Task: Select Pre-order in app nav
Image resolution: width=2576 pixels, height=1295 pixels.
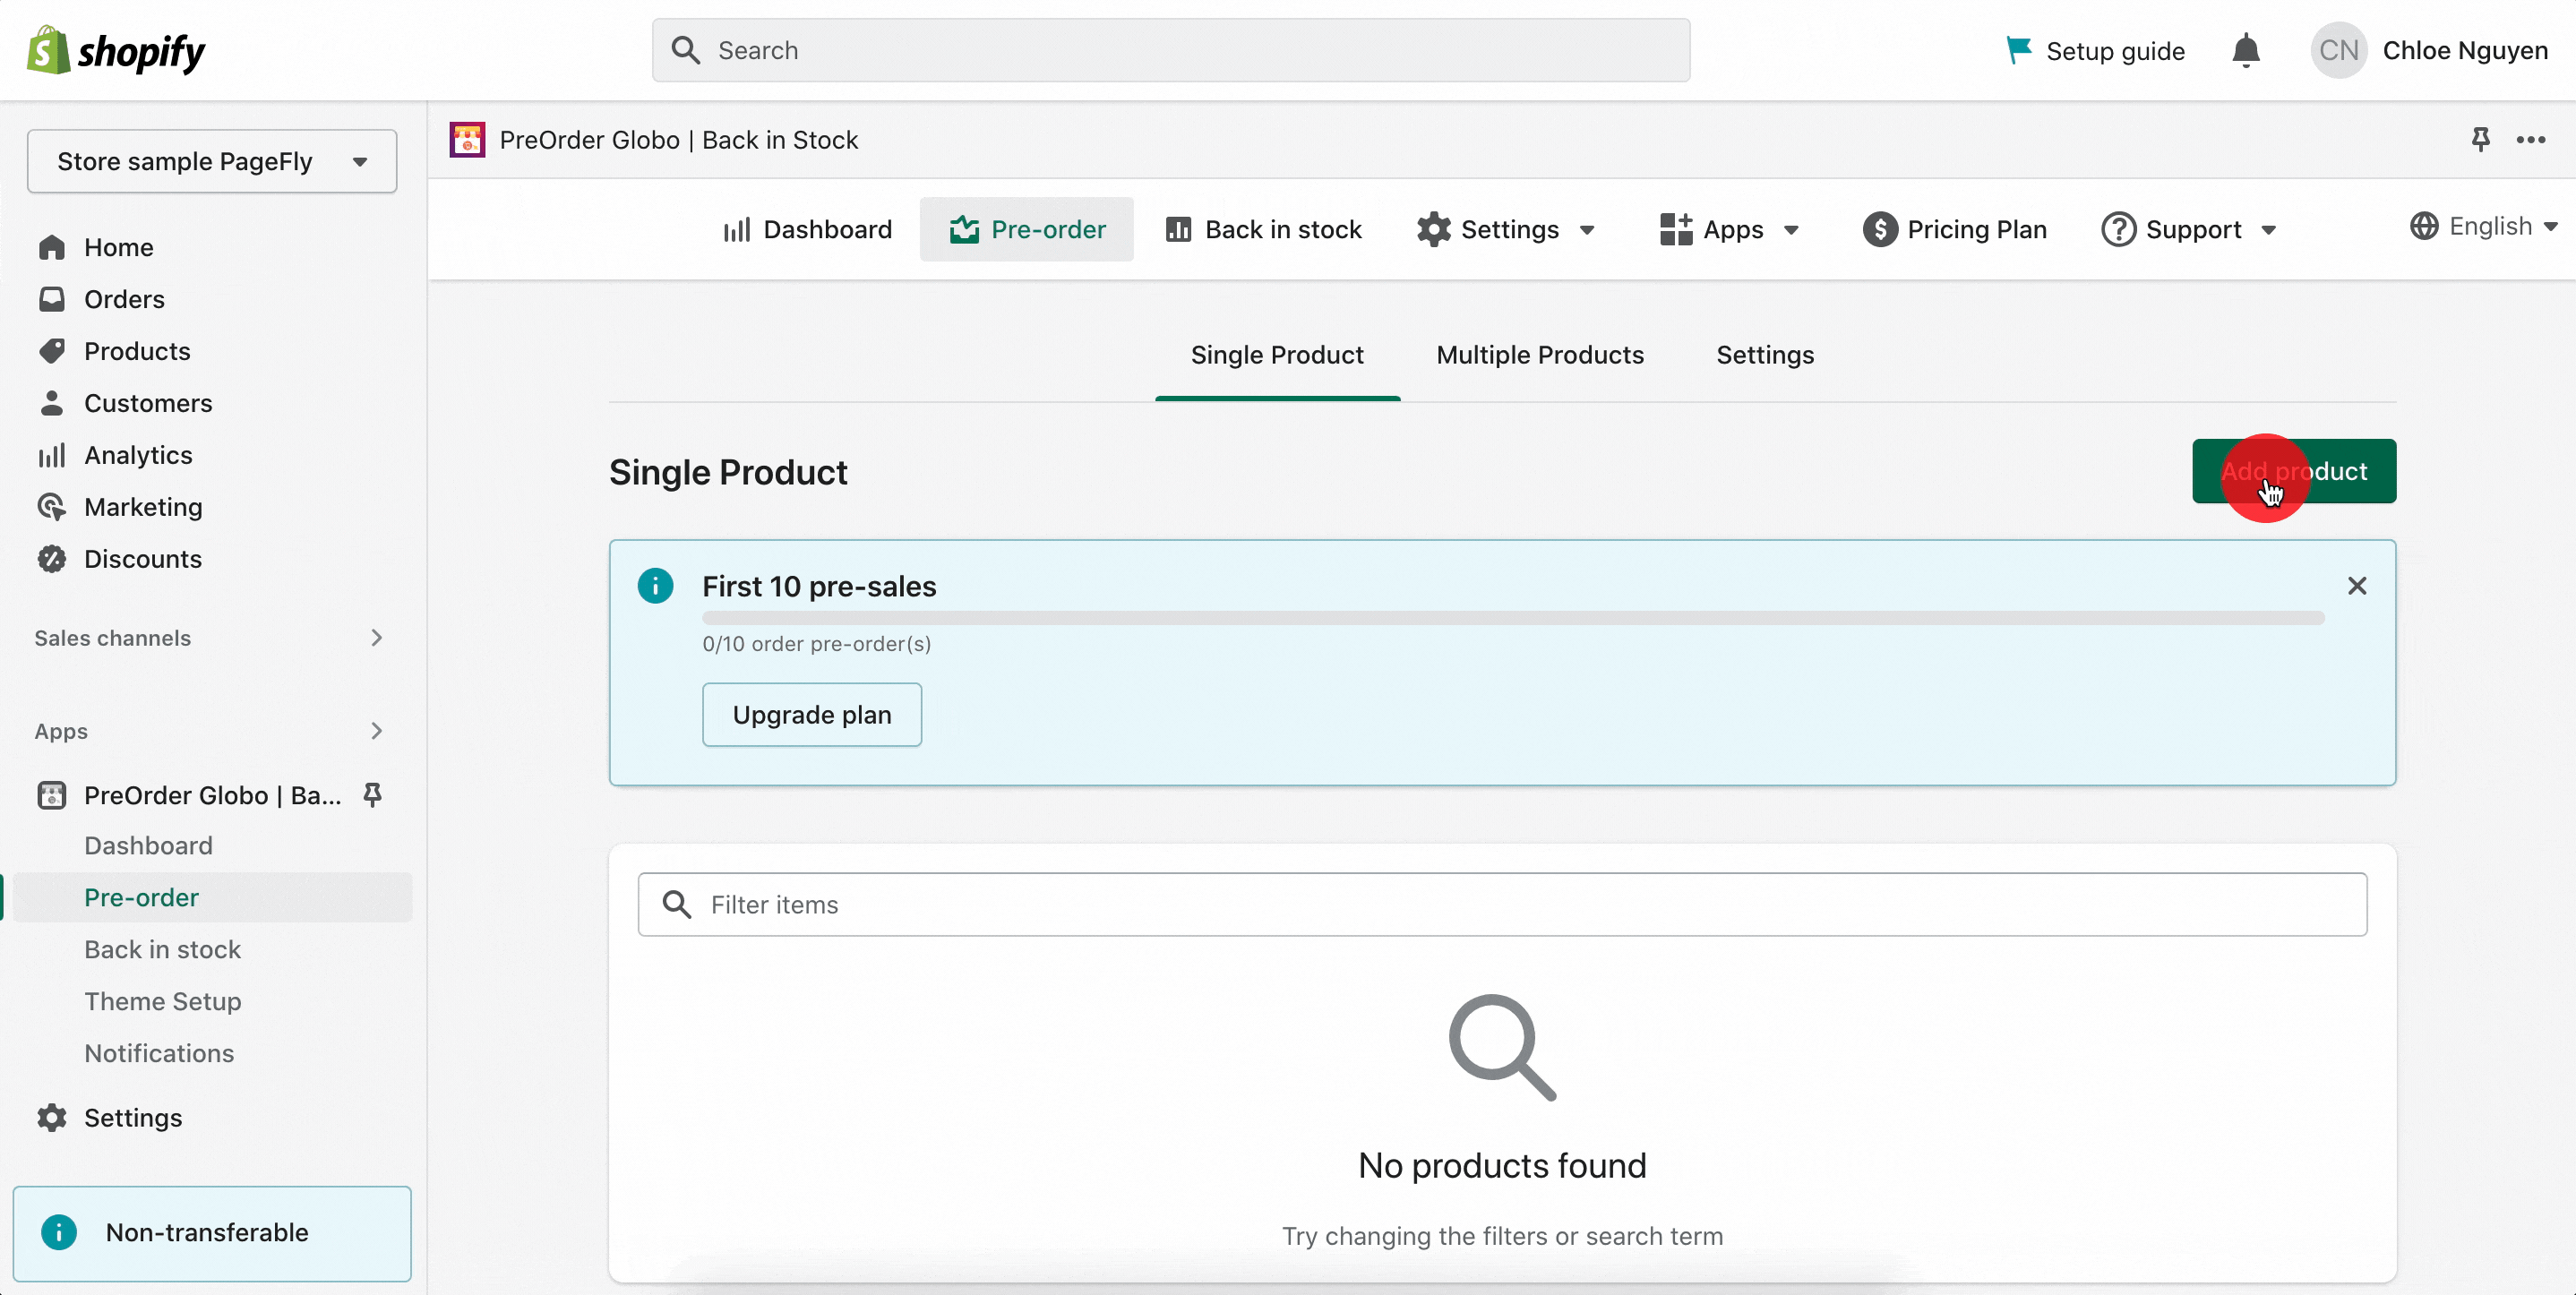Action: 1027,229
